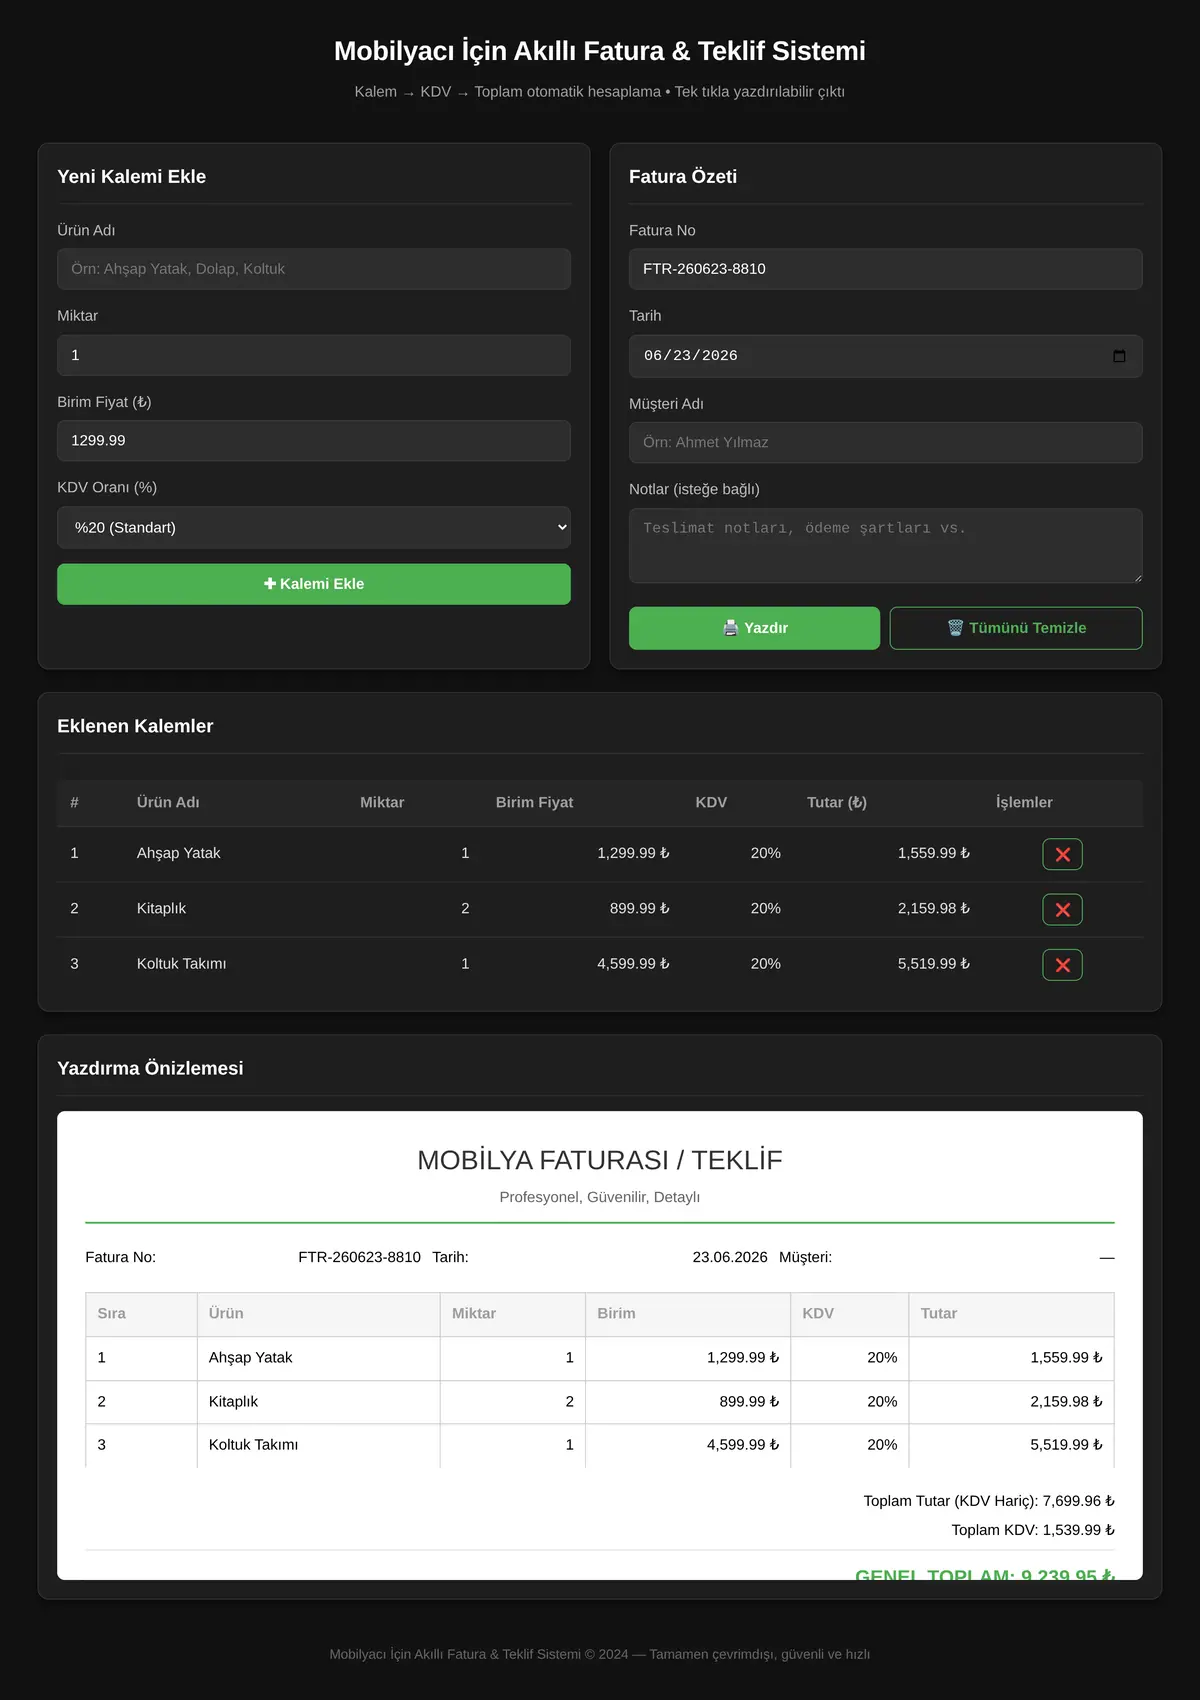Open the KDV Oranı dropdown

point(314,527)
